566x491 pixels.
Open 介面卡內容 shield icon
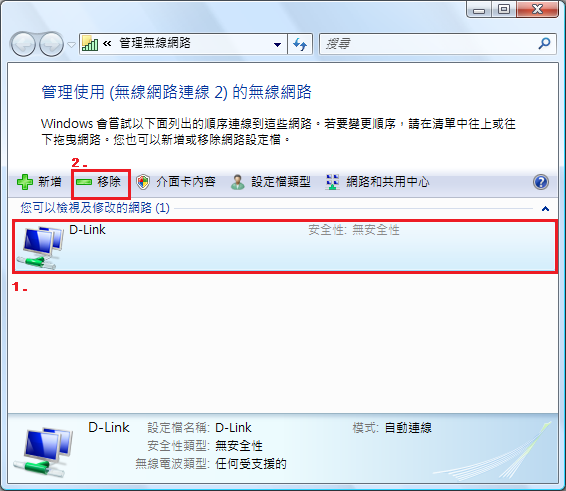[x=143, y=182]
